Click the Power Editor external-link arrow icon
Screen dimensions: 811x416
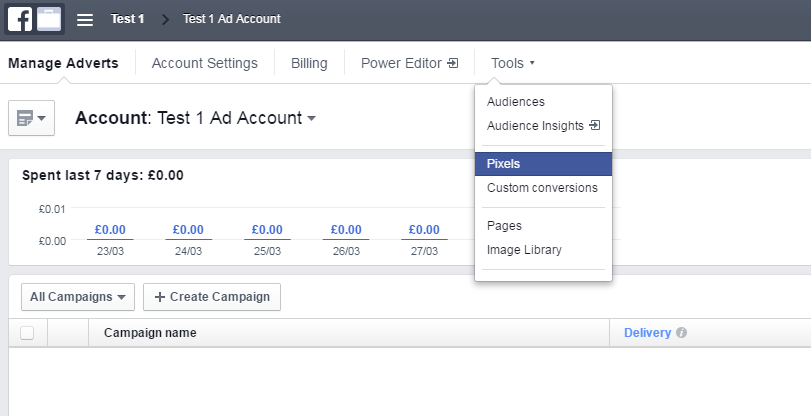click(x=453, y=63)
